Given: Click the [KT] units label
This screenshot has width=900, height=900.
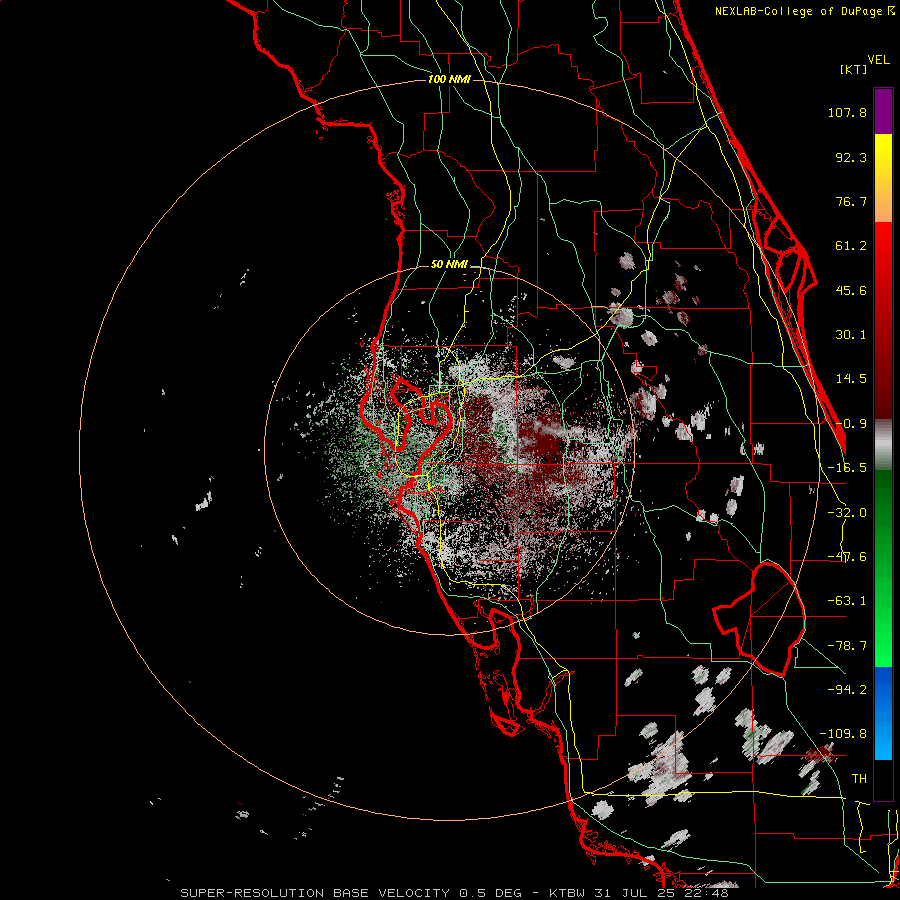Looking at the screenshot, I should click(854, 69).
